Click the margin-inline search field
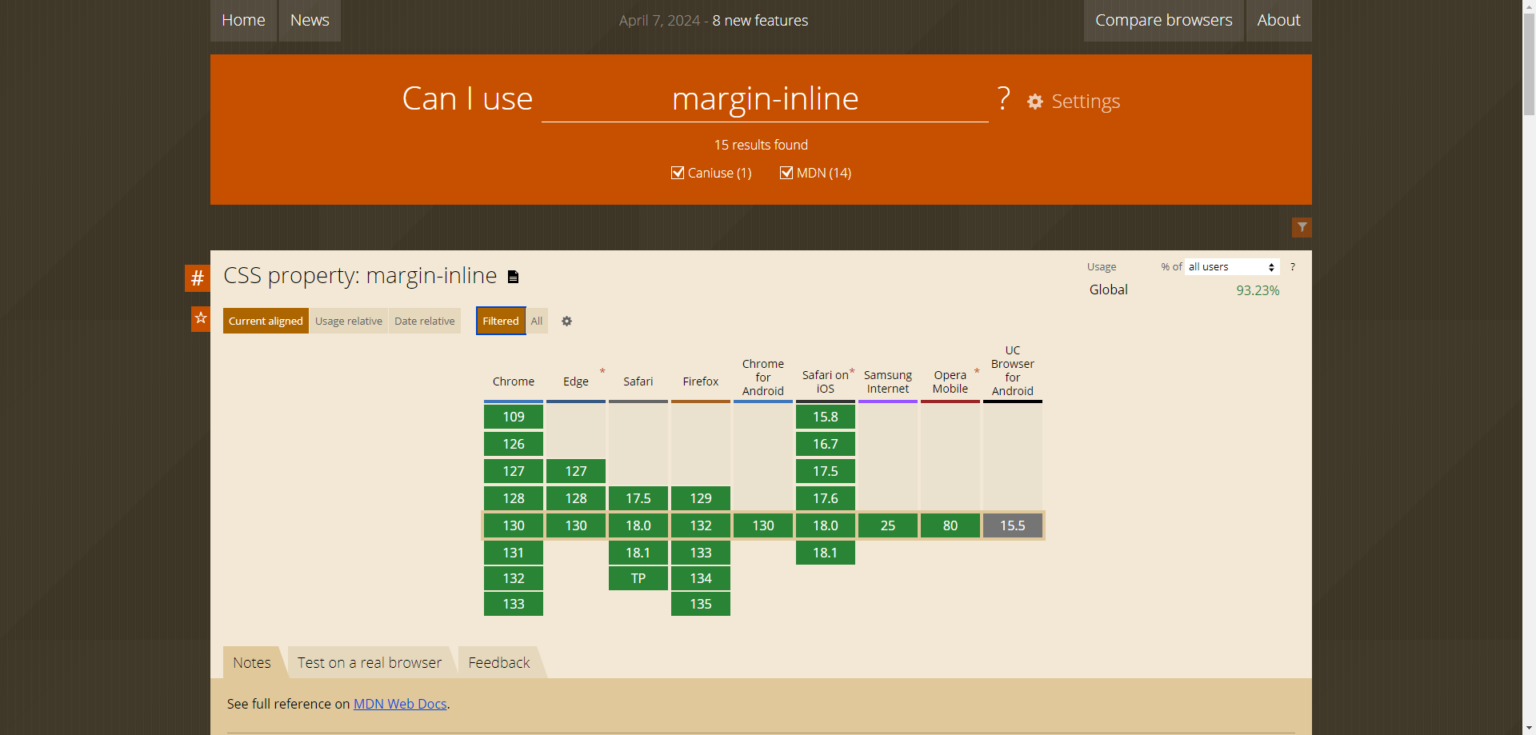This screenshot has width=1536, height=735. (x=764, y=99)
